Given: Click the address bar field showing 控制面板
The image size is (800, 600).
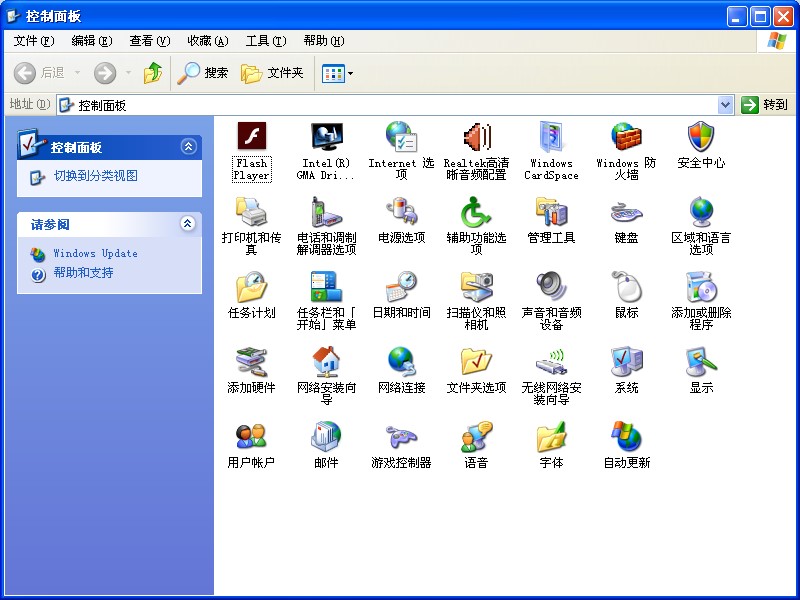Looking at the screenshot, I should coord(390,105).
